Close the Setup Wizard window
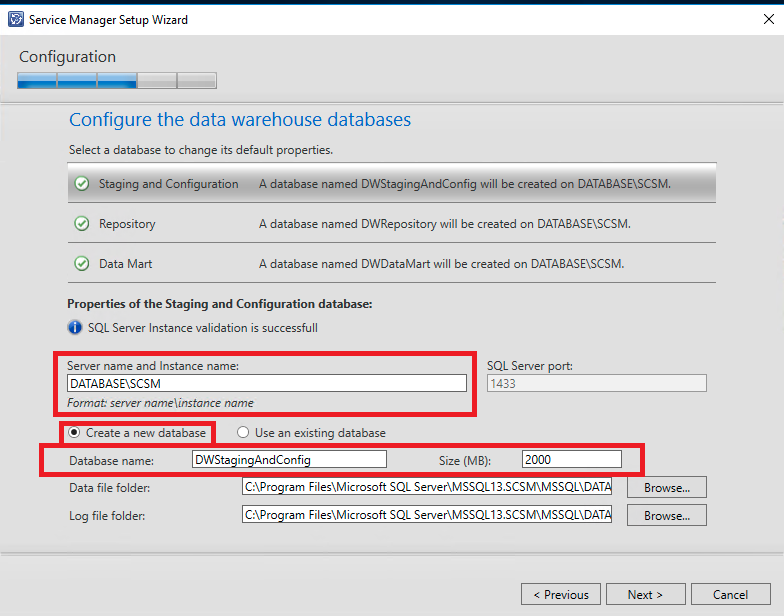Image resolution: width=784 pixels, height=616 pixels. [x=766, y=19]
